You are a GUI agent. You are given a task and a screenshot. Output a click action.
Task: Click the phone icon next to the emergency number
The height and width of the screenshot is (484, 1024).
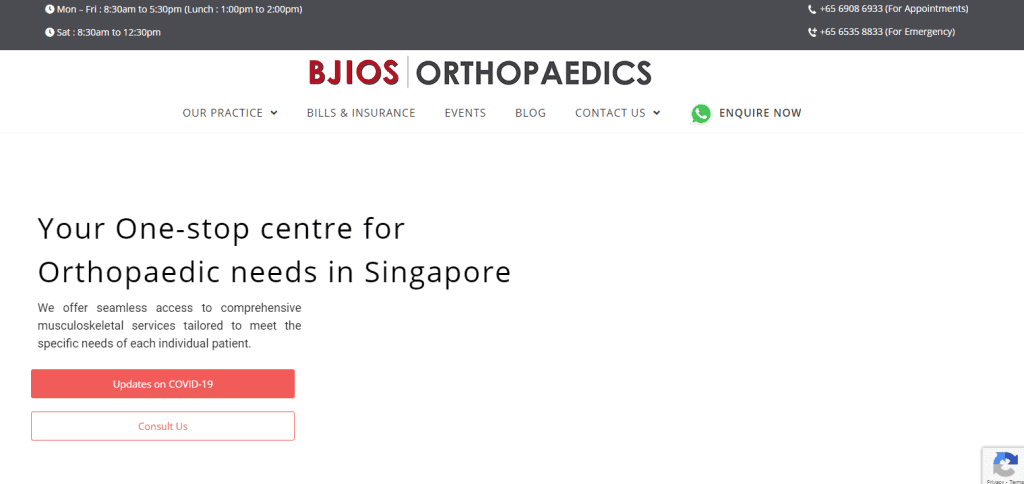812,32
